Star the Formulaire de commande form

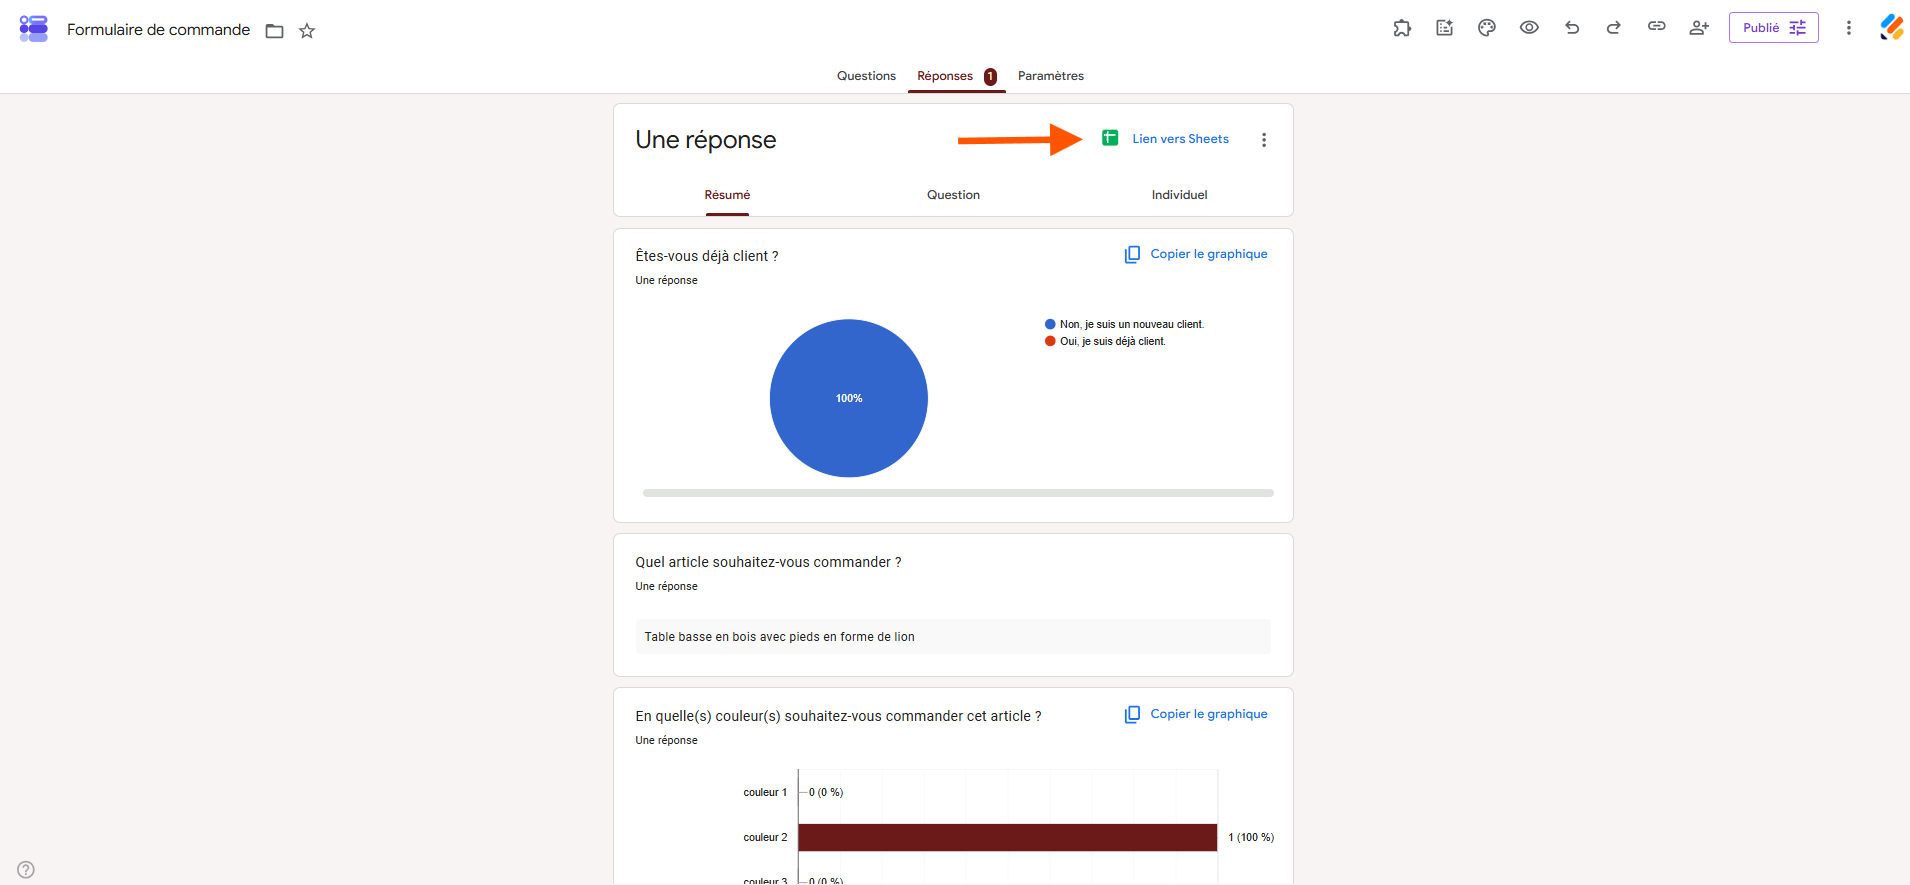click(307, 31)
